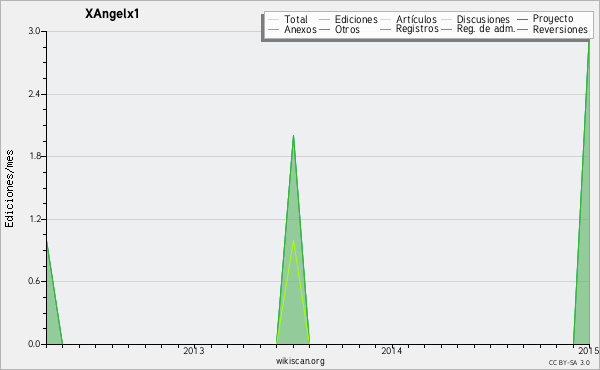Click the XAngelx1 chart title
This screenshot has width=600, height=370.
tap(112, 14)
